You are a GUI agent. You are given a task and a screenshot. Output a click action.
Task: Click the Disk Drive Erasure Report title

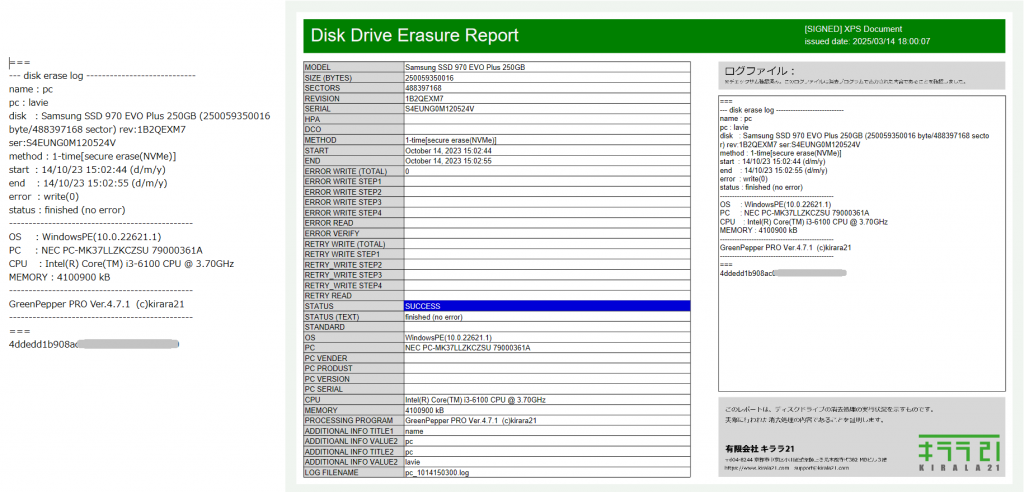pyautogui.click(x=415, y=36)
